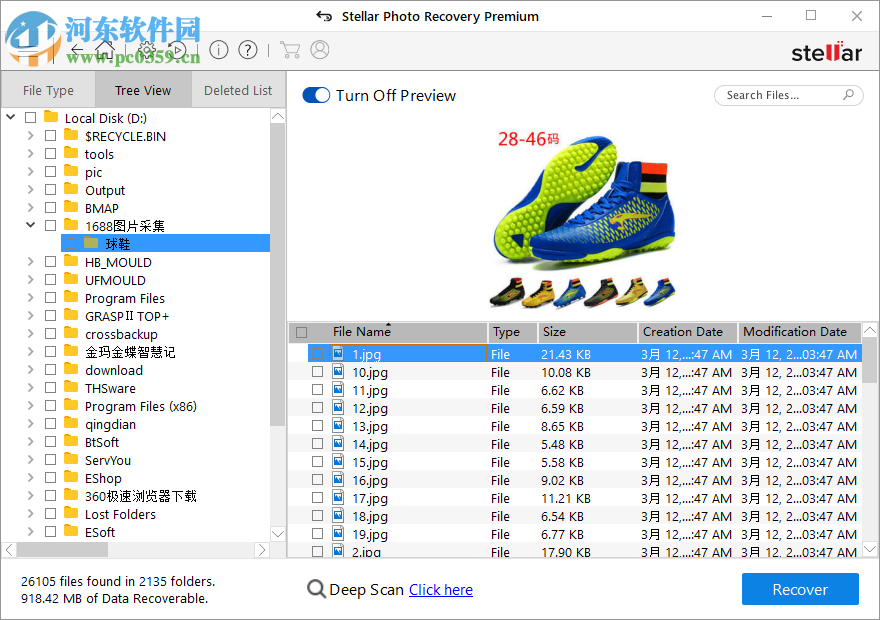This screenshot has height=620, width=880.
Task: Open the Settings gear icon
Action: [x=146, y=49]
